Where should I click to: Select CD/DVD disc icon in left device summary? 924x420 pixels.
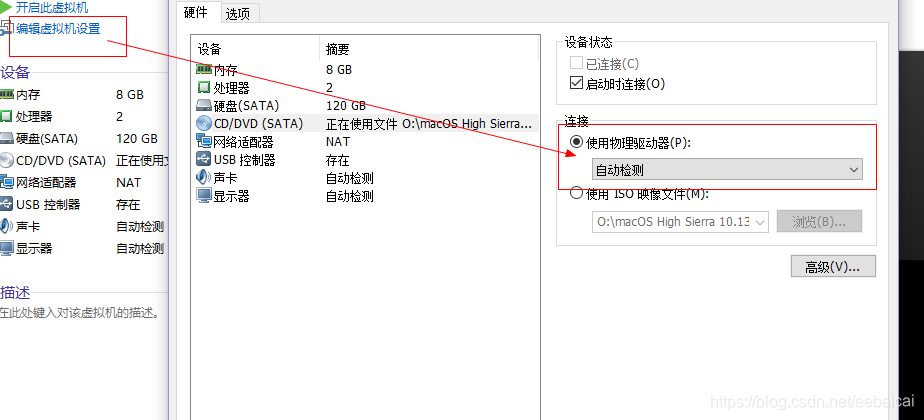coord(6,160)
